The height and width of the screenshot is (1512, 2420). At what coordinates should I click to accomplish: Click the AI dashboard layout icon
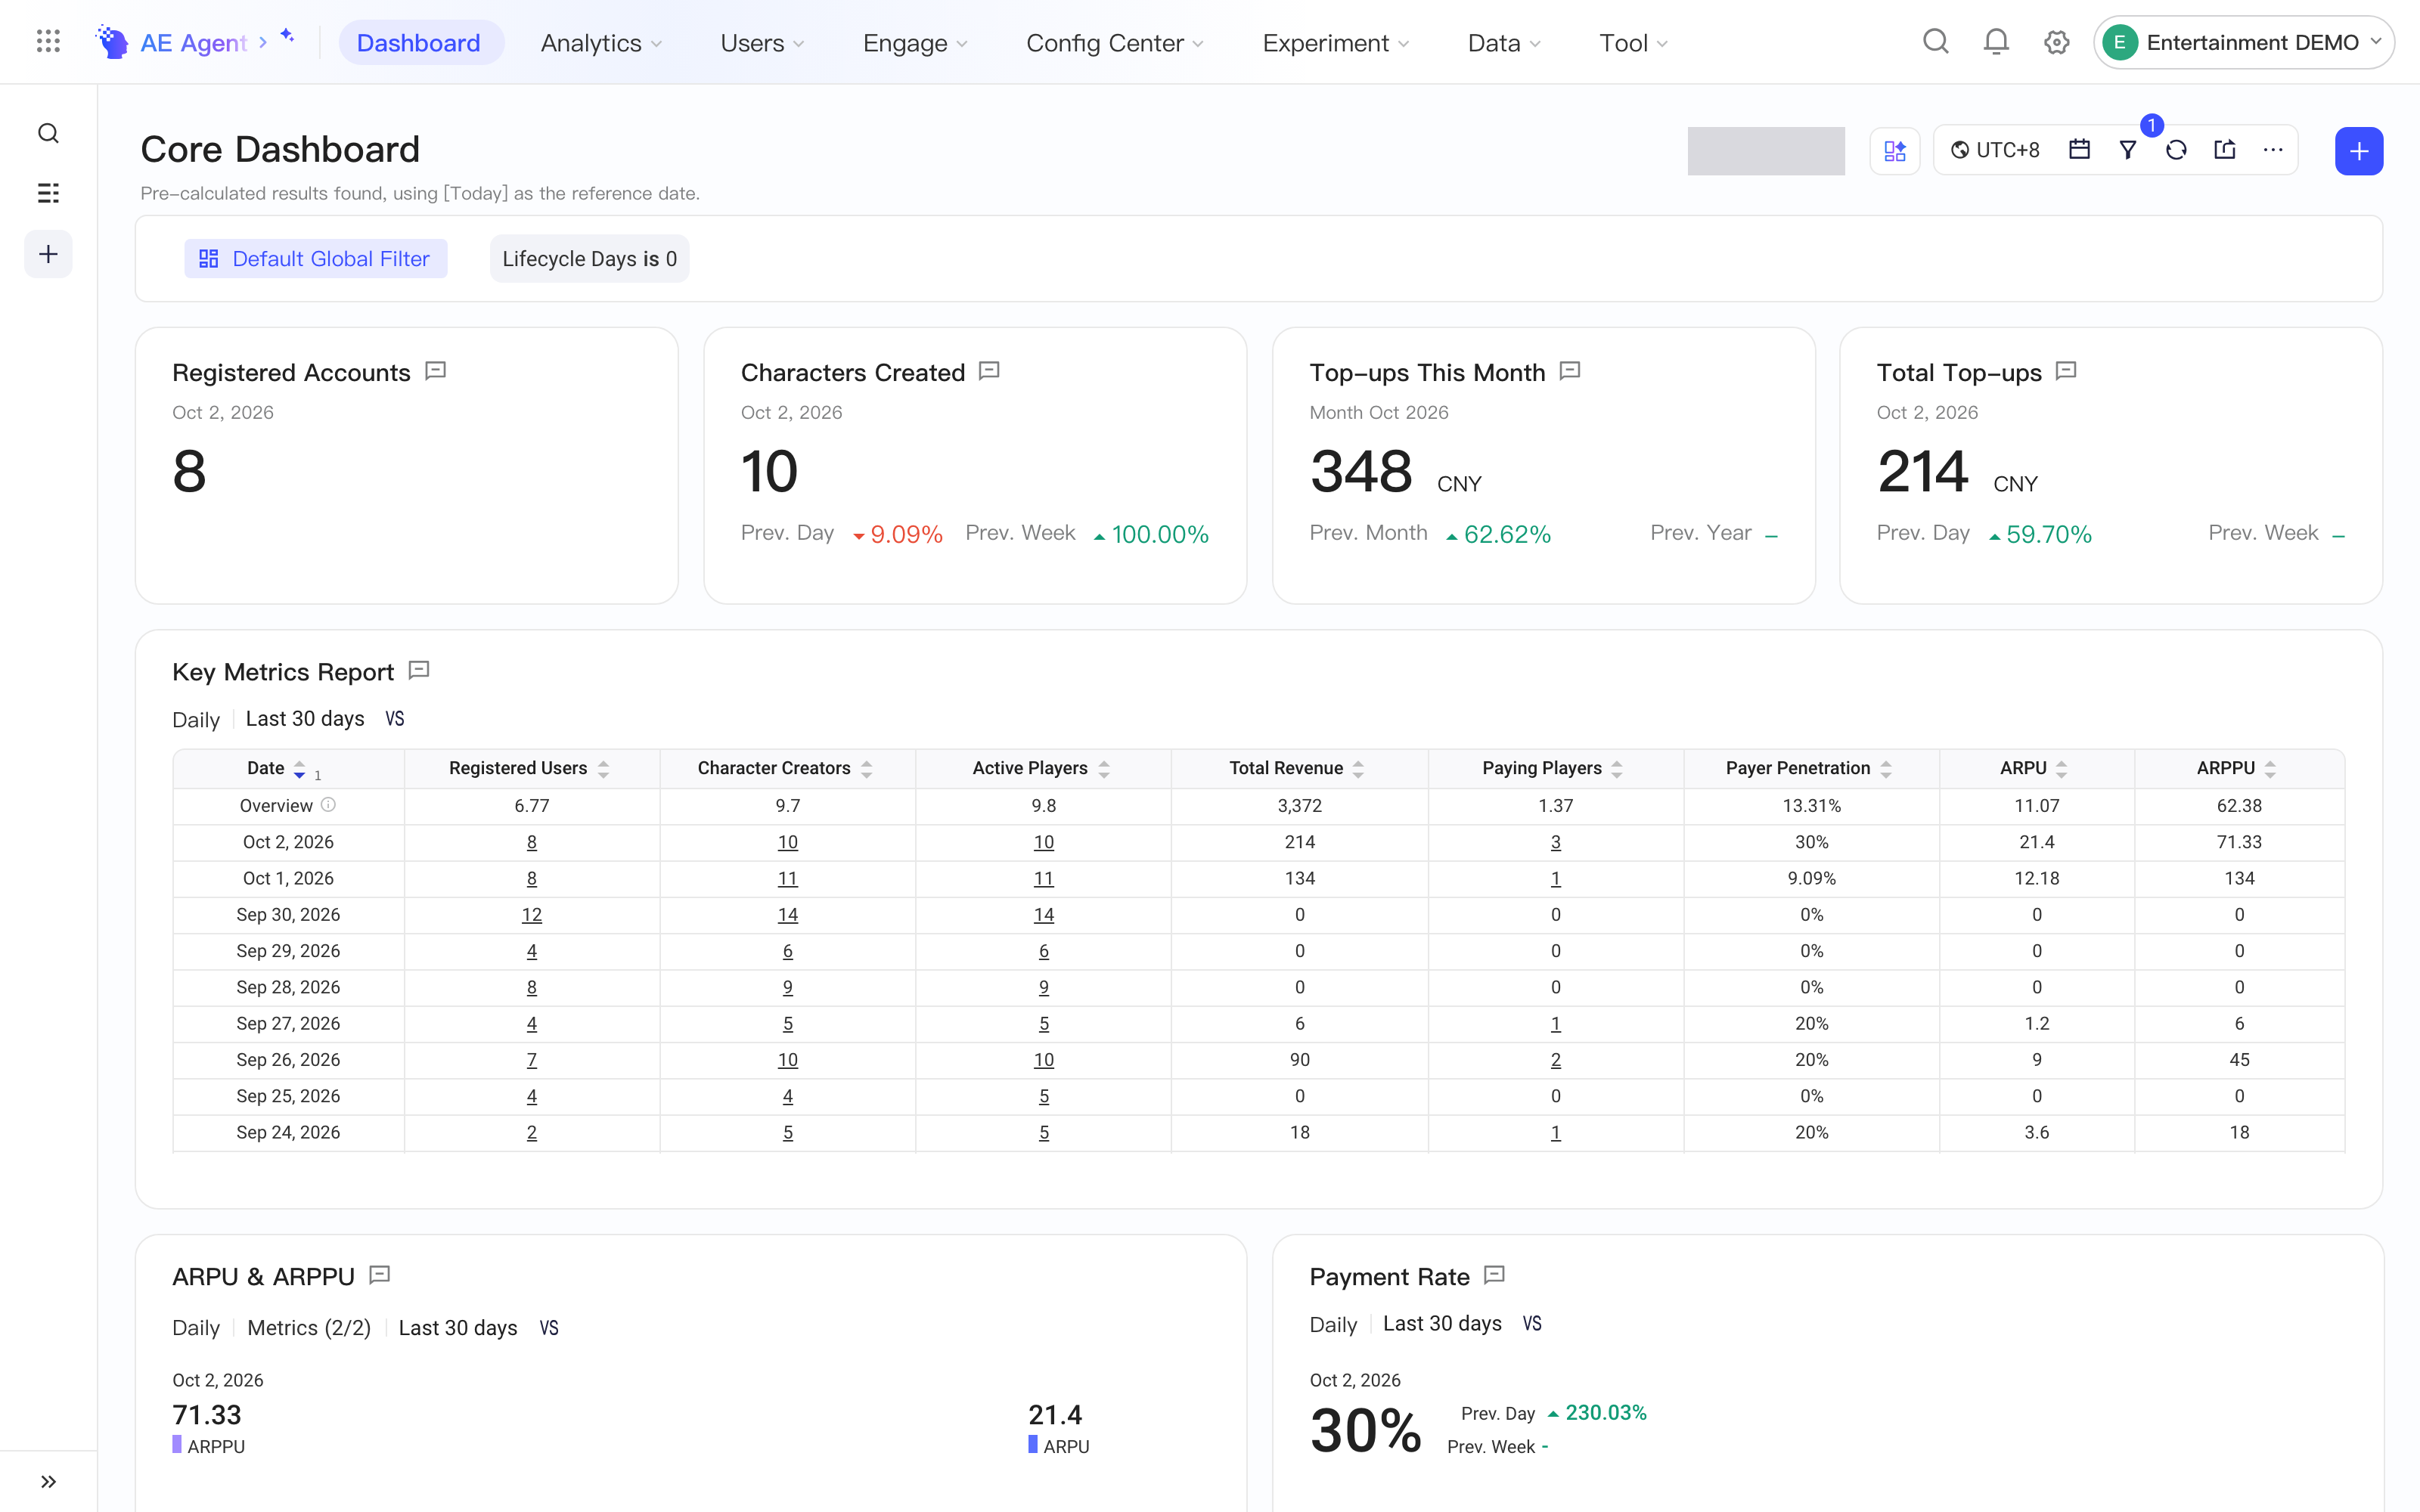tap(1895, 151)
